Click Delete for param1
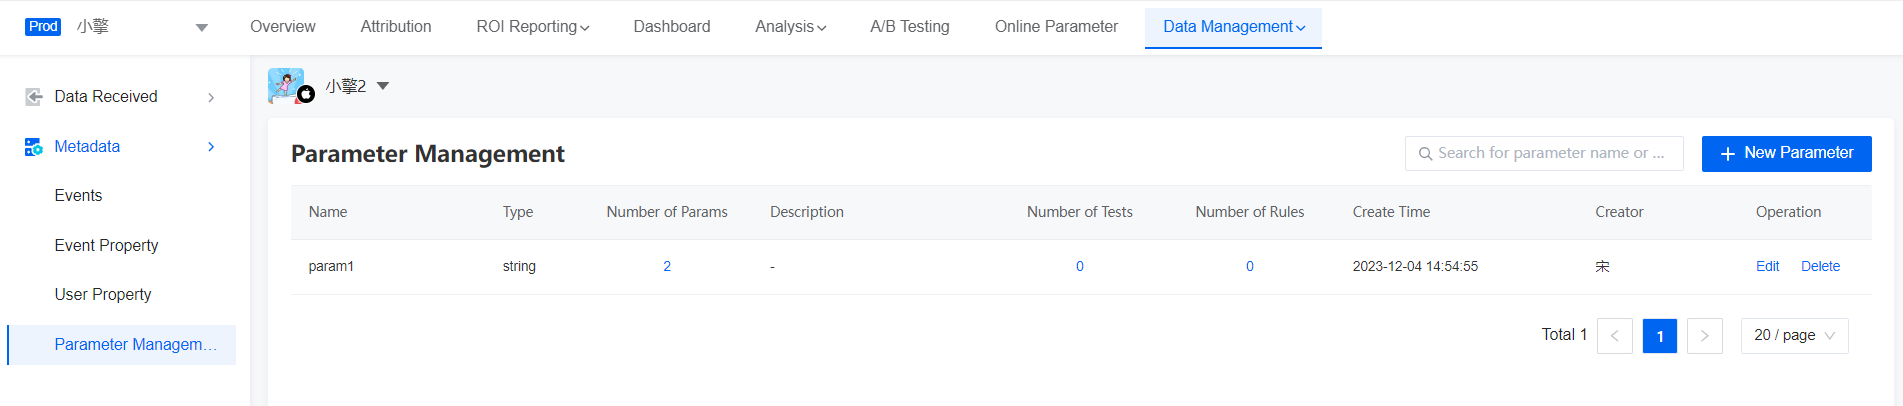This screenshot has height=406, width=1903. pyautogui.click(x=1821, y=266)
